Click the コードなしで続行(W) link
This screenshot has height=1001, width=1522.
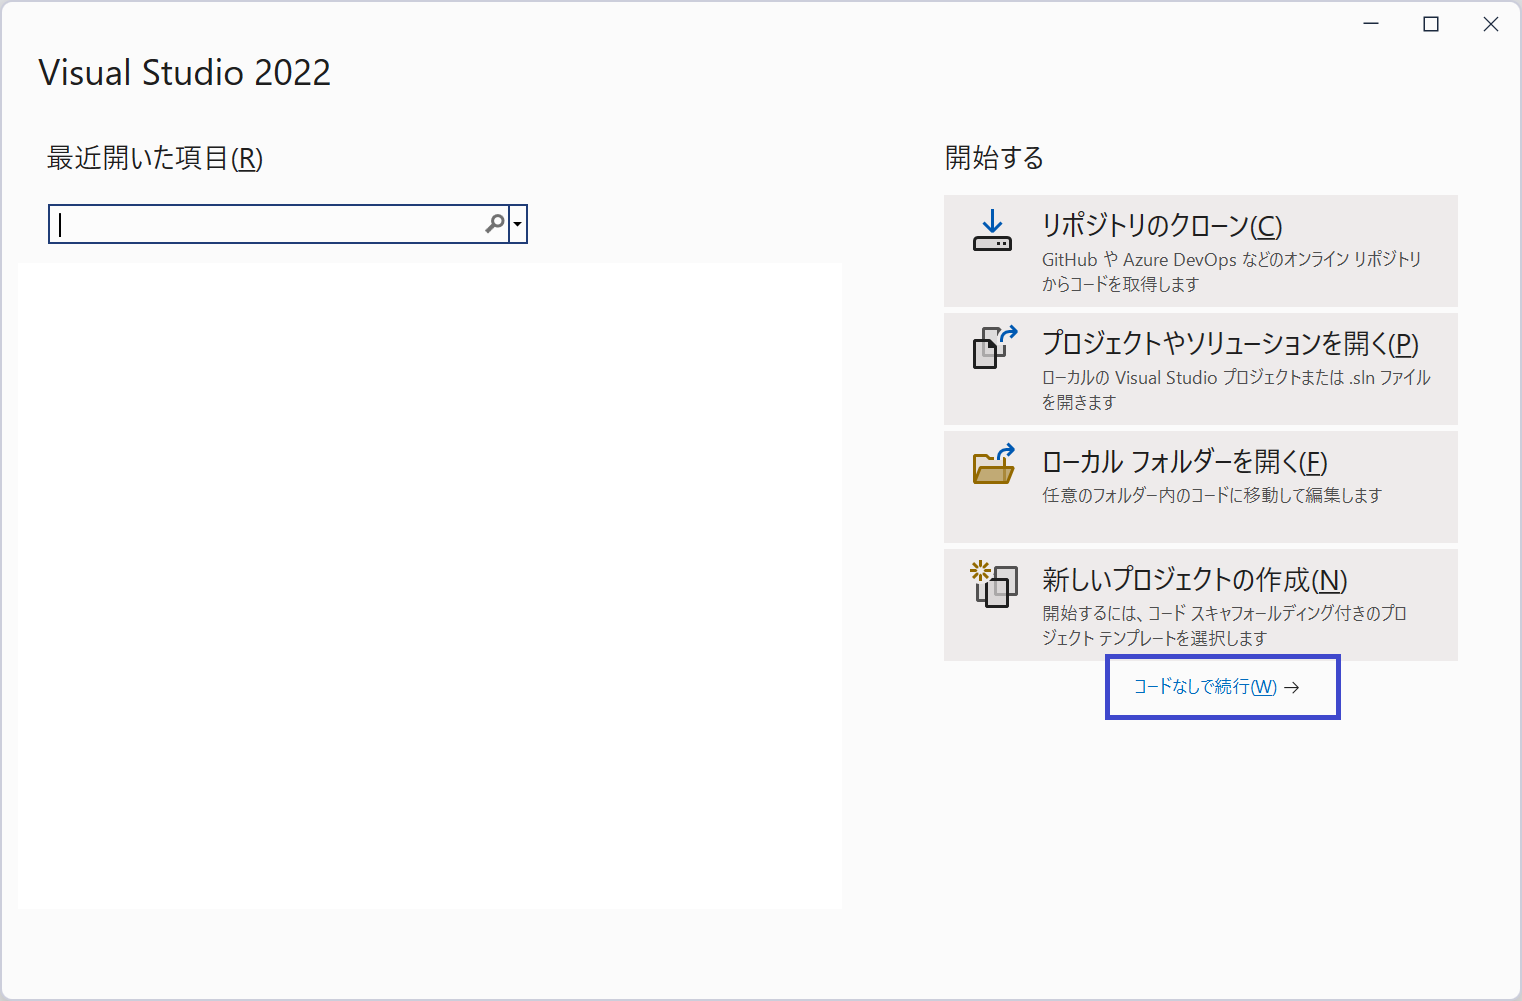tap(1216, 687)
